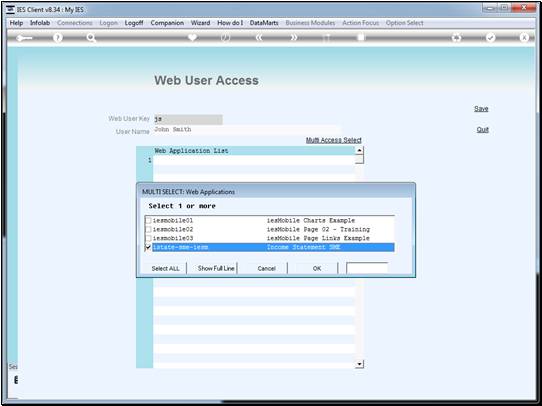Click the Show Full Line button

click(216, 268)
